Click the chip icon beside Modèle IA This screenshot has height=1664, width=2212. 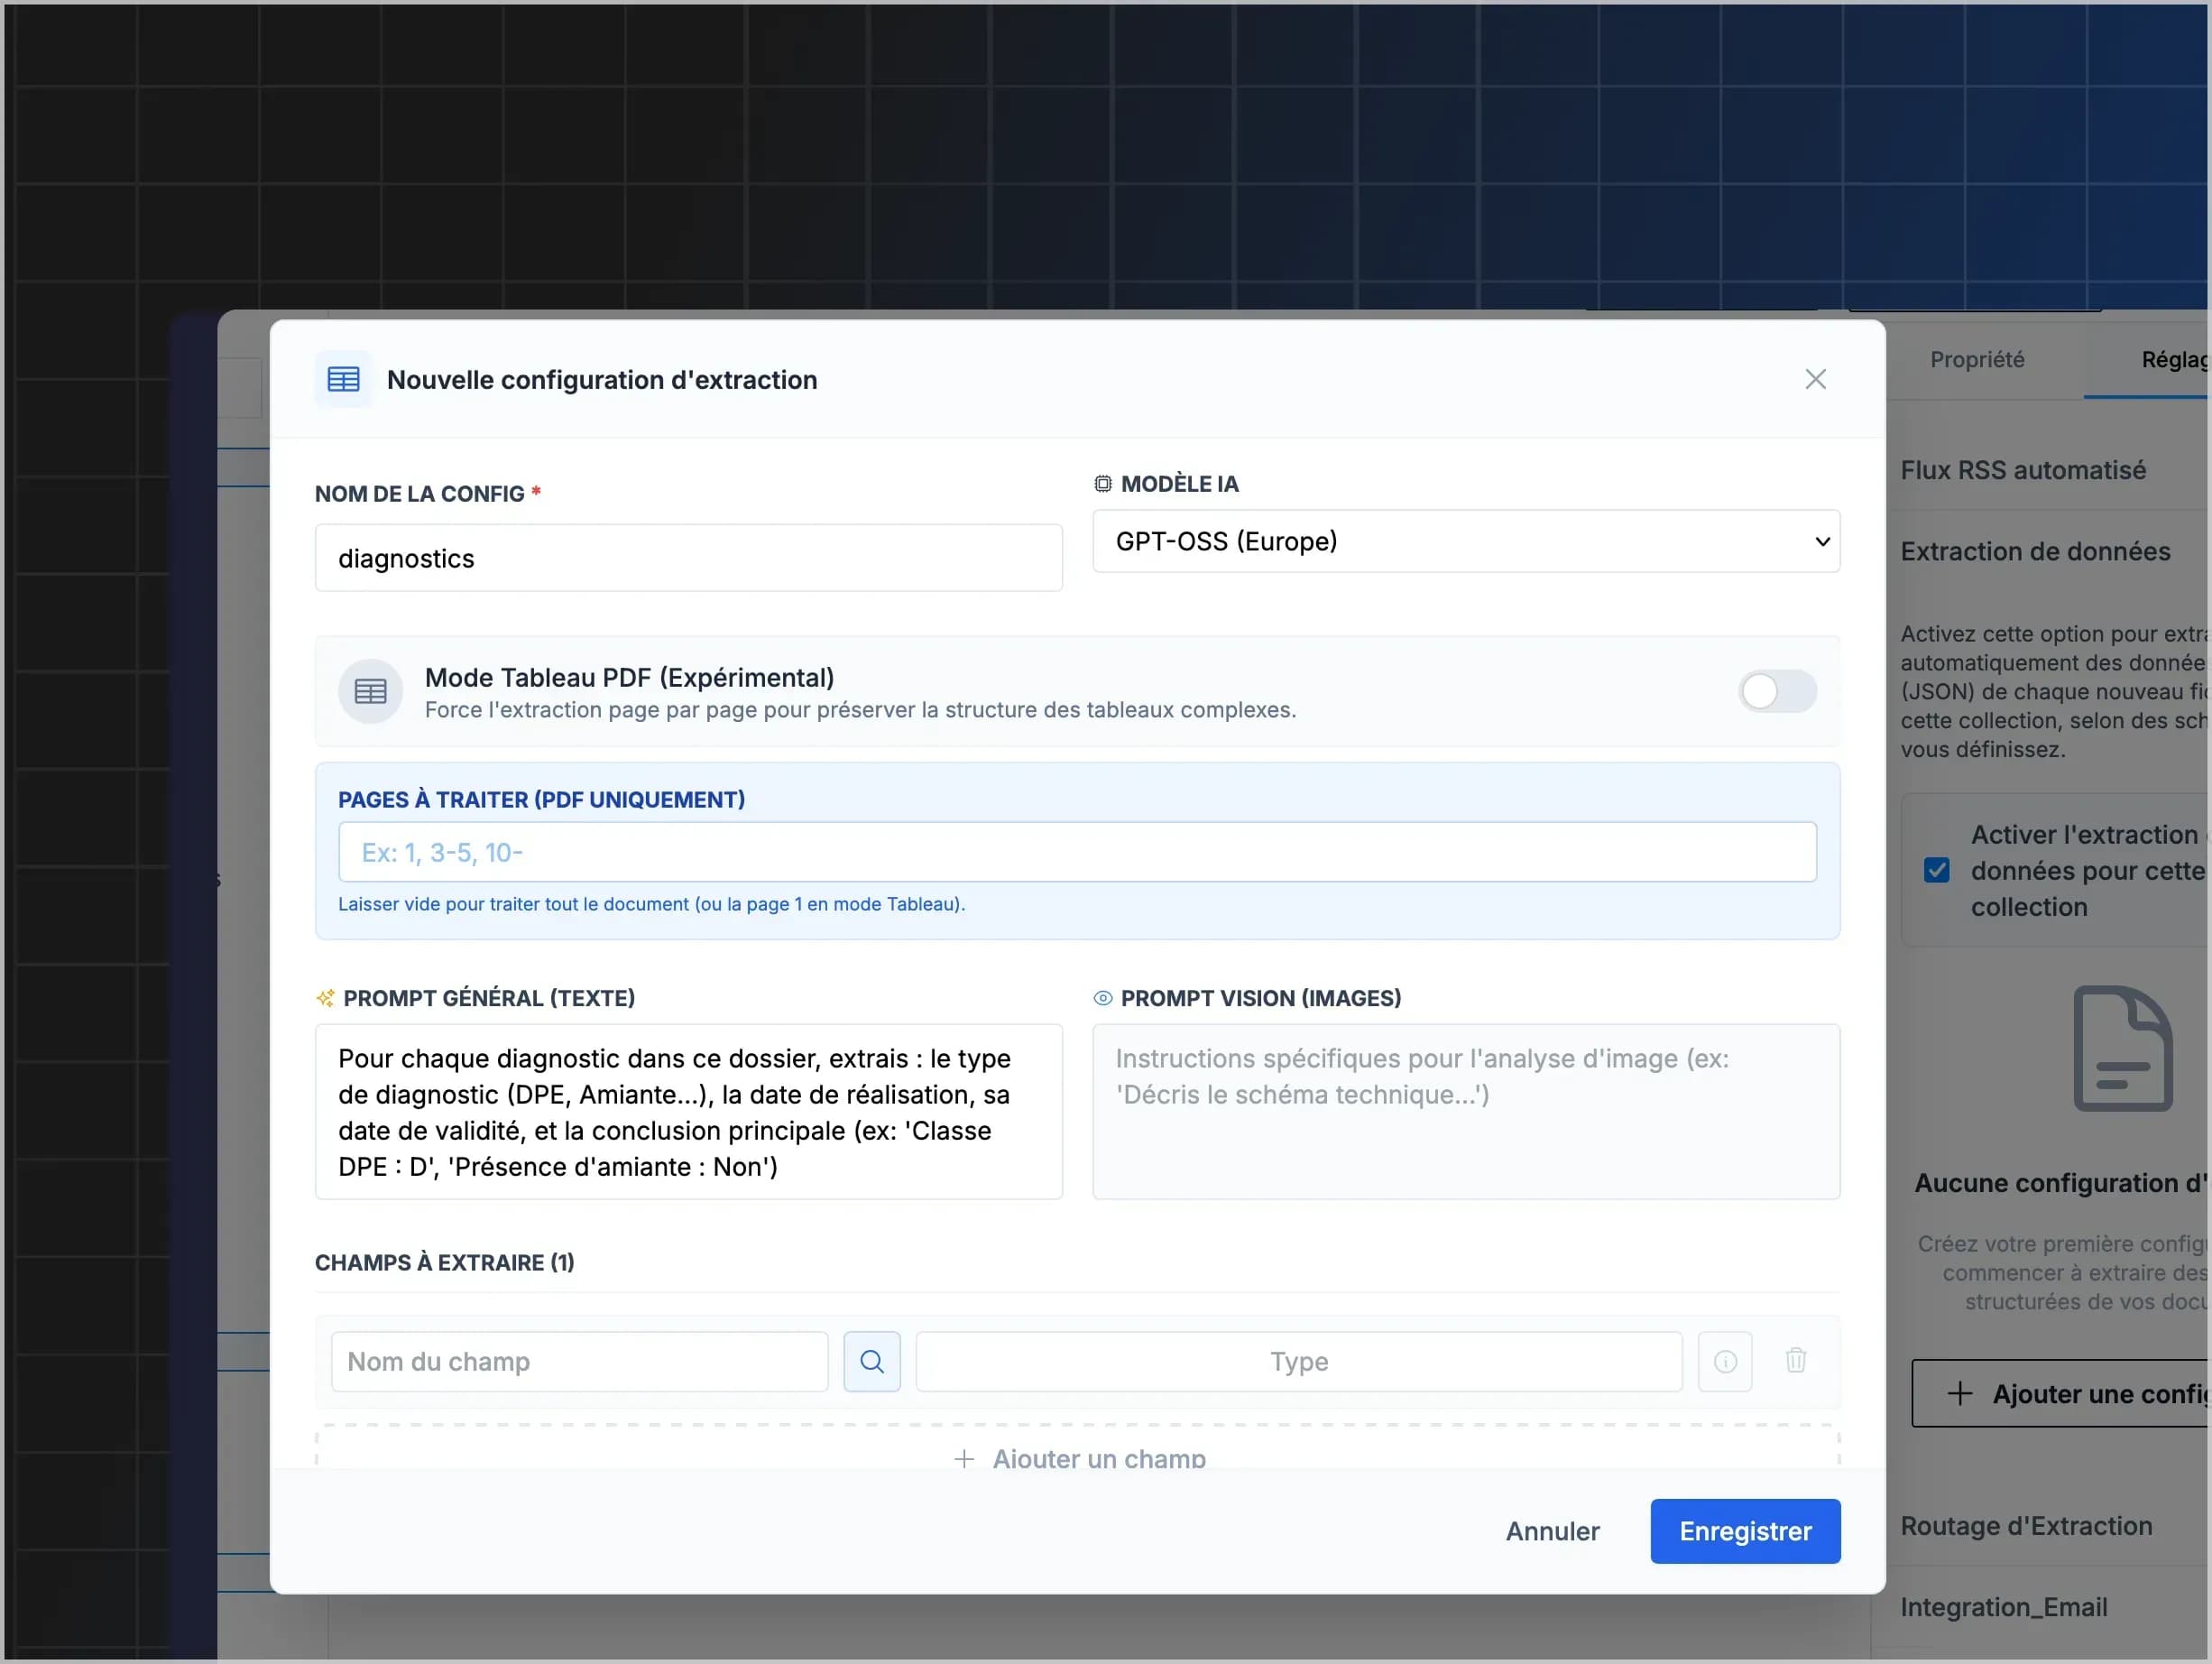point(1102,484)
